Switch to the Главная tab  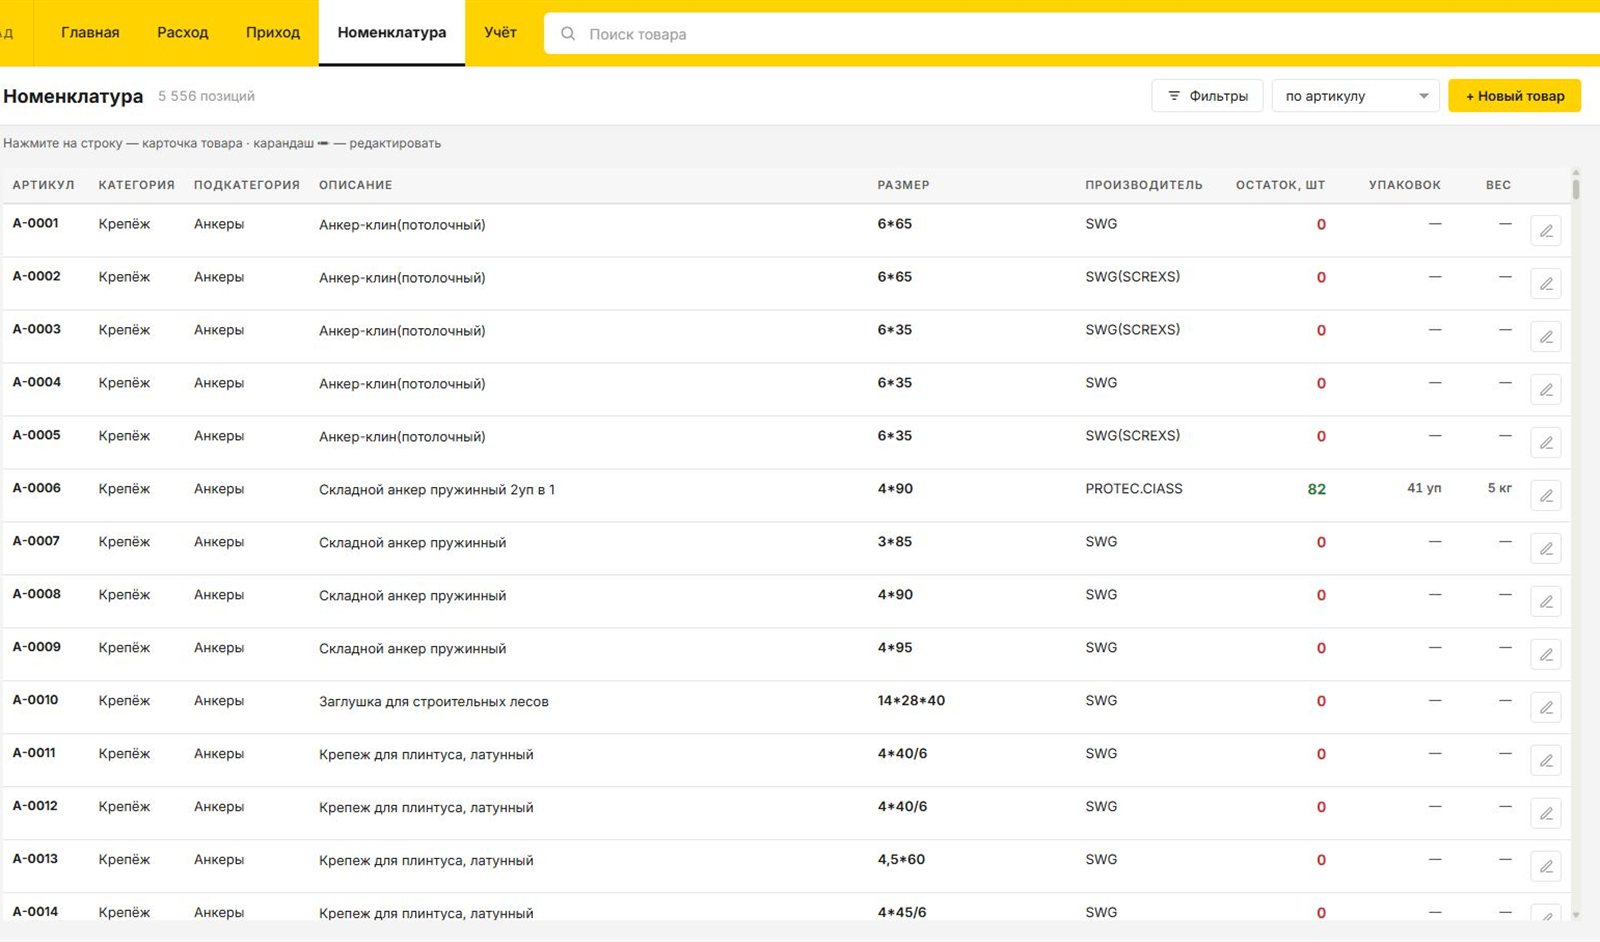90,33
